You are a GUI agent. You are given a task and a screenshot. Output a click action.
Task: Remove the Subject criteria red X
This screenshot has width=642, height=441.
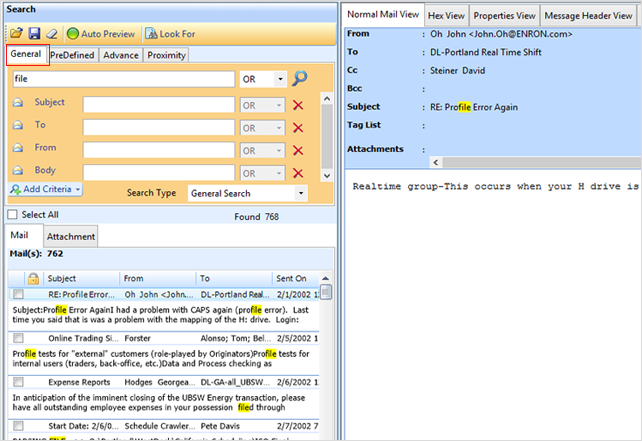(x=298, y=105)
